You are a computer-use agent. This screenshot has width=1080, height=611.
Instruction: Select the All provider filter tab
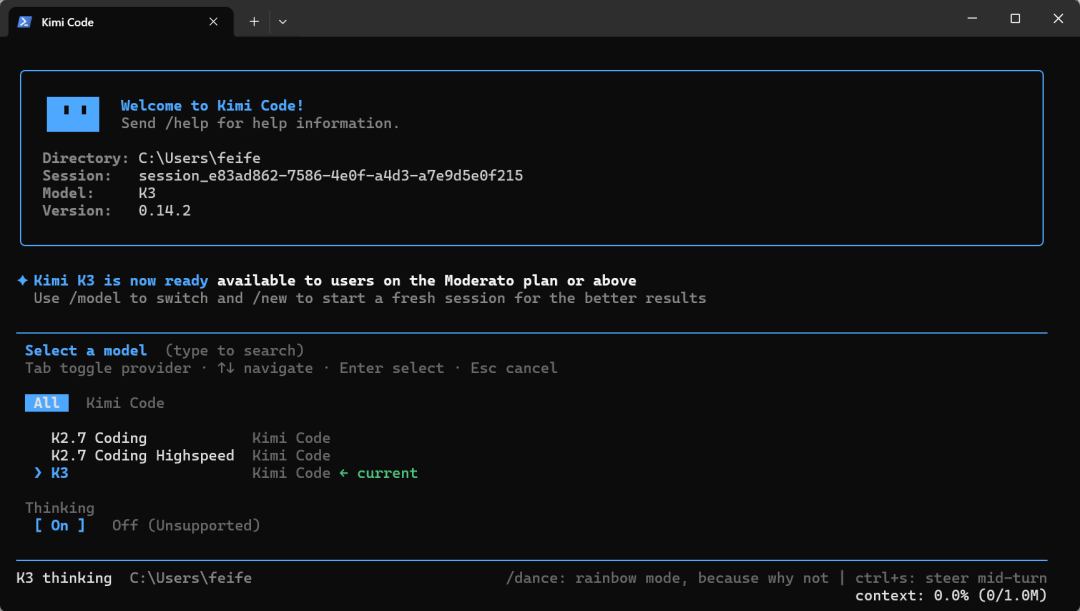47,403
